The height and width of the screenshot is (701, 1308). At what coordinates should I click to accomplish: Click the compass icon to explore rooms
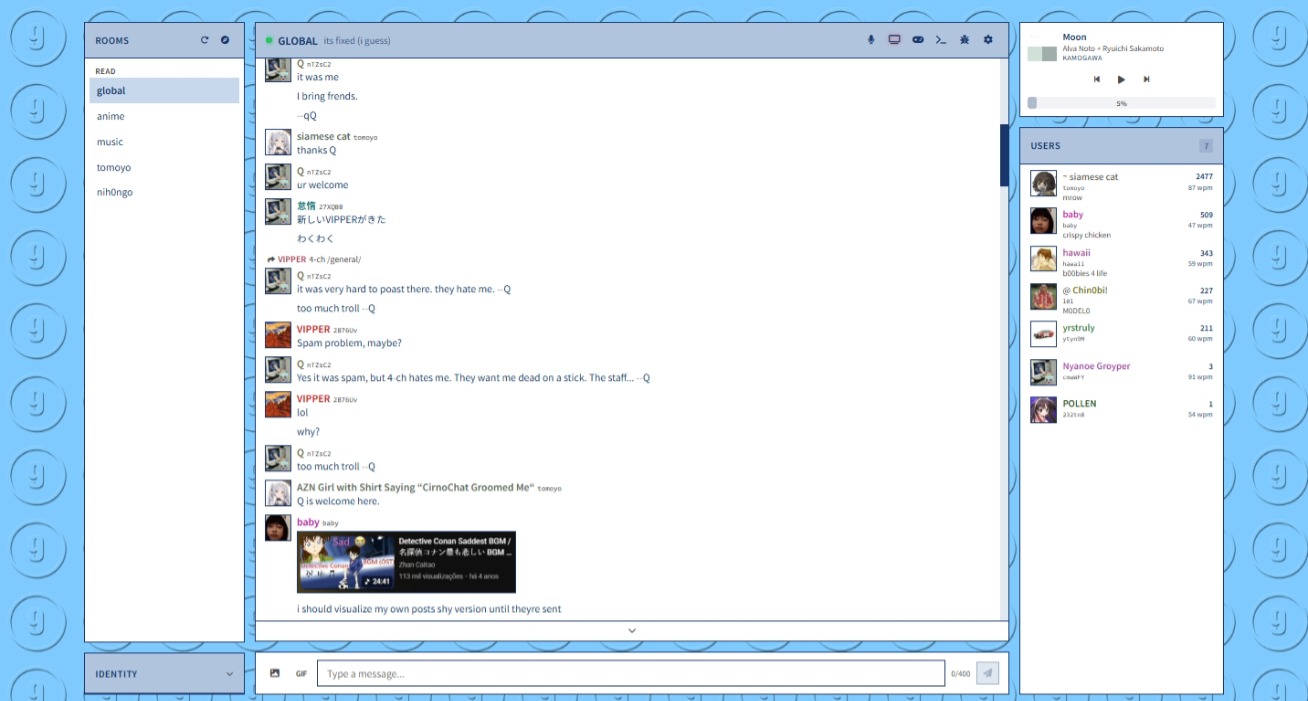click(225, 41)
